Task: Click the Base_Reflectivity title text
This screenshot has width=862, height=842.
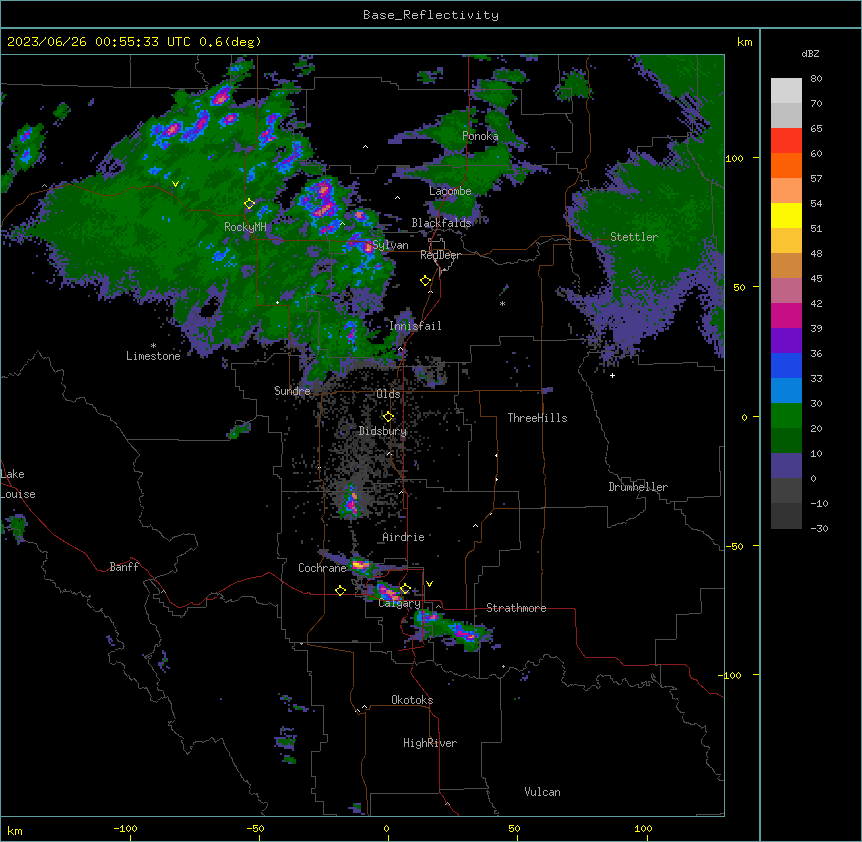Action: click(430, 15)
